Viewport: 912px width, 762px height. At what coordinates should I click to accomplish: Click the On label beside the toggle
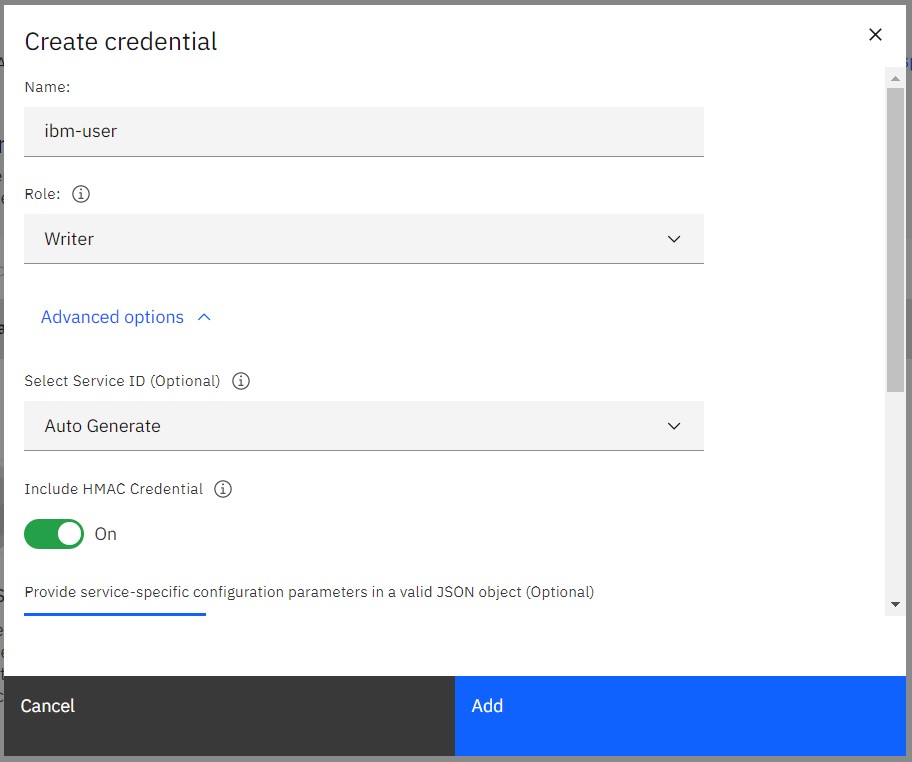pyautogui.click(x=106, y=534)
